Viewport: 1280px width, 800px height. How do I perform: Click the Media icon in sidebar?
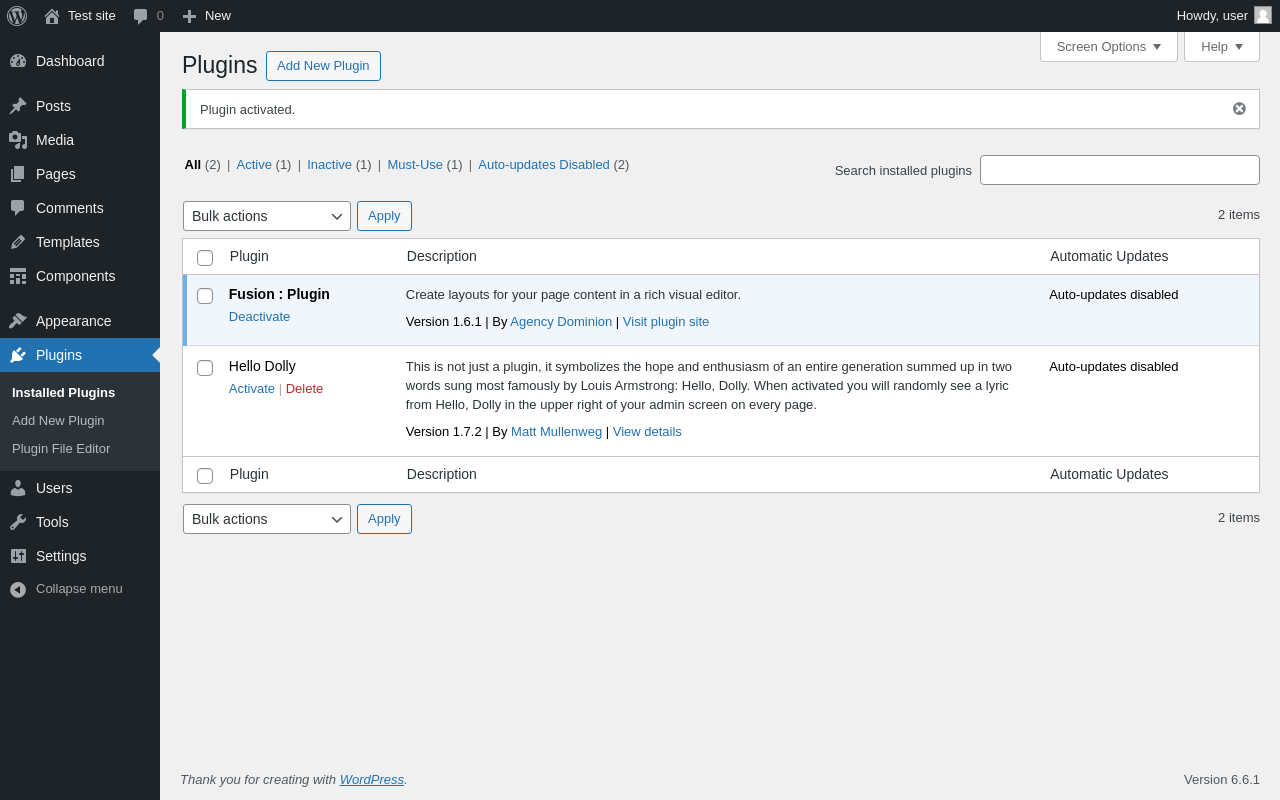(x=18, y=140)
